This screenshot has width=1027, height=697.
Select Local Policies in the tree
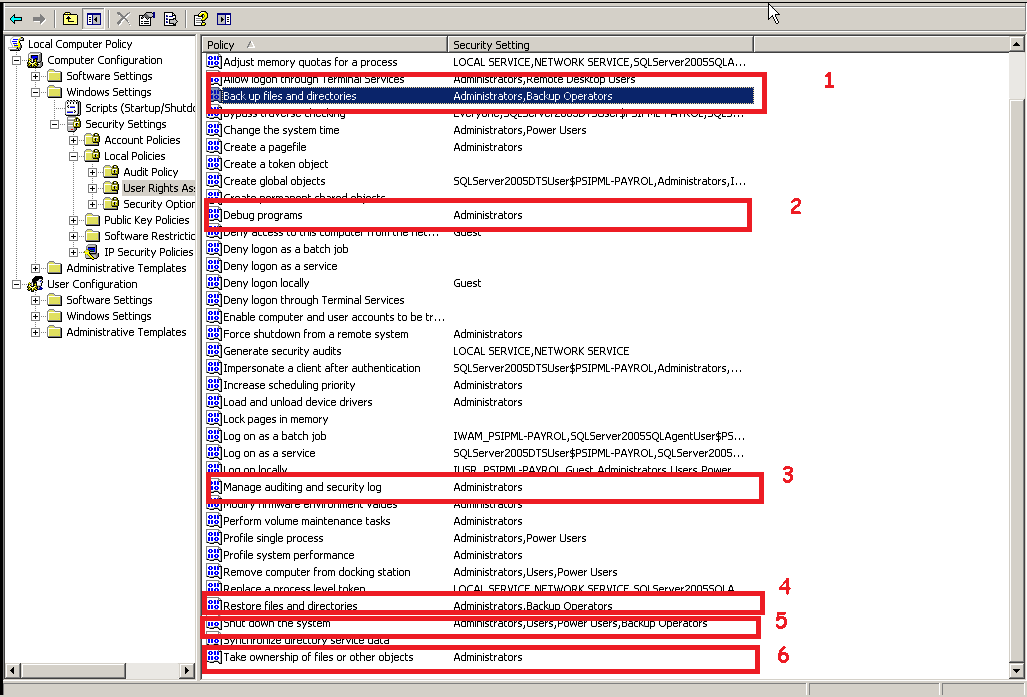[x=134, y=156]
